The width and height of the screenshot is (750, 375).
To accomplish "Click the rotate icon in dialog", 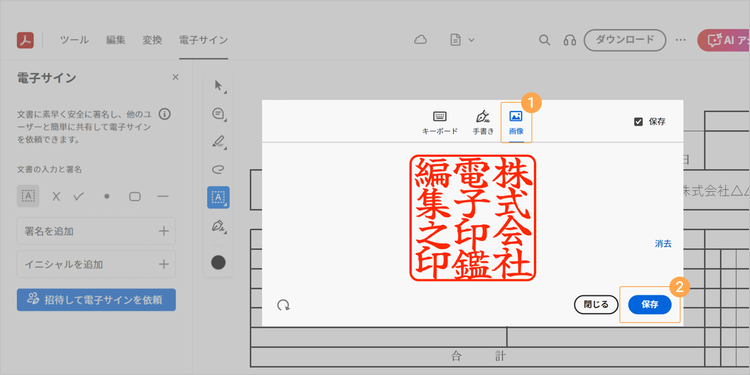I will [x=284, y=305].
